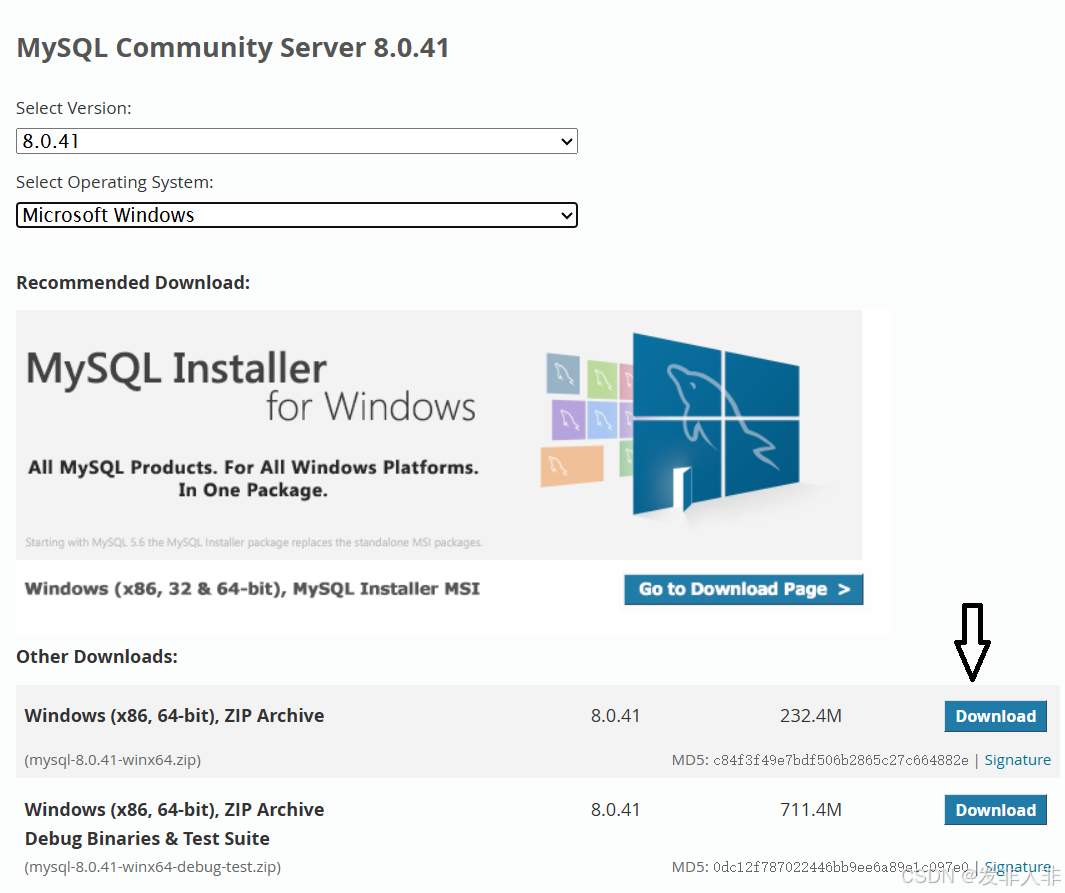Click filename (mysql-8.0.41-winx64-debug-test.zip)
1065x893 pixels.
[x=152, y=867]
